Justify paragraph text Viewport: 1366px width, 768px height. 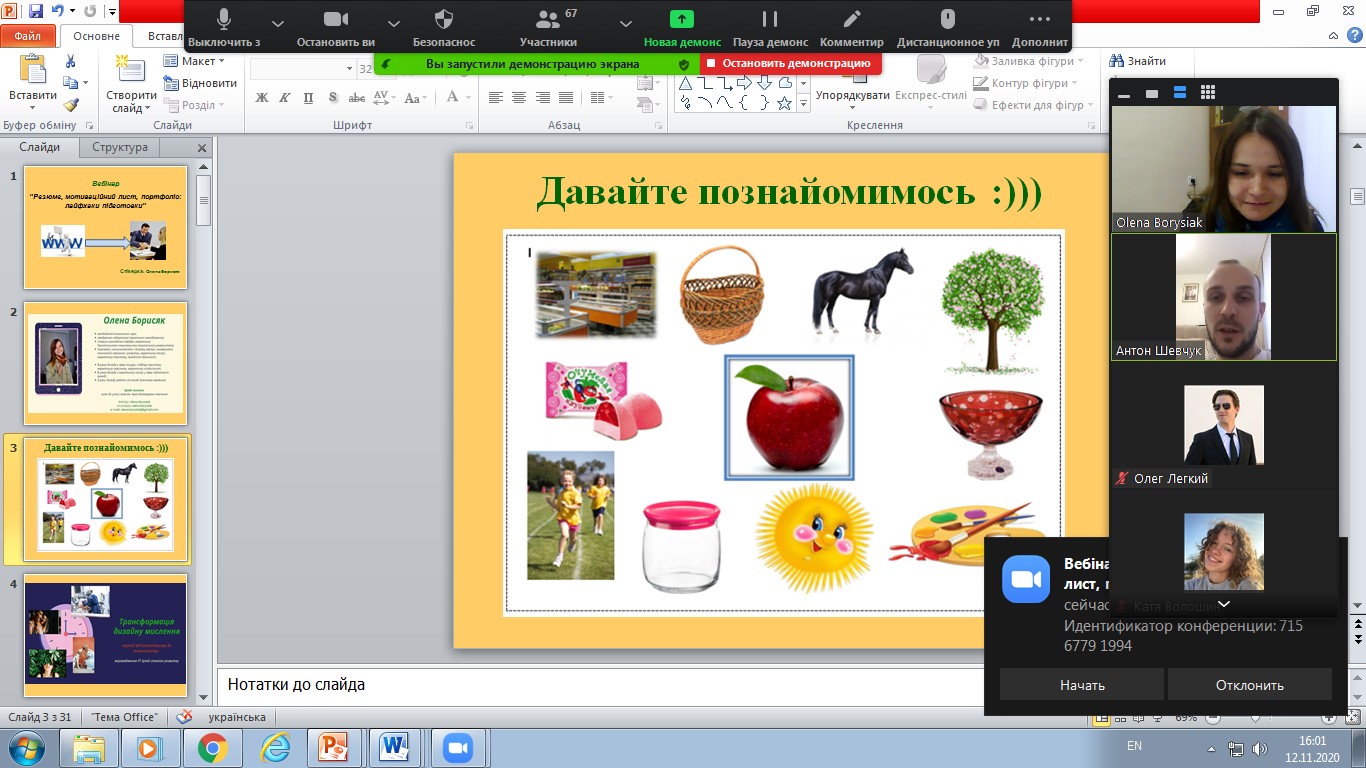[566, 97]
